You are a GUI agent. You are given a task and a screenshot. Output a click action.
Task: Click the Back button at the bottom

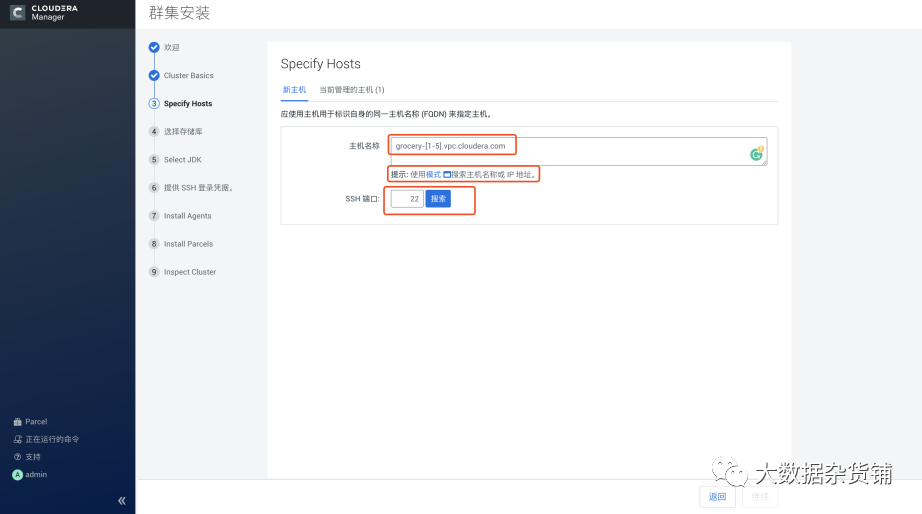pyautogui.click(x=717, y=496)
